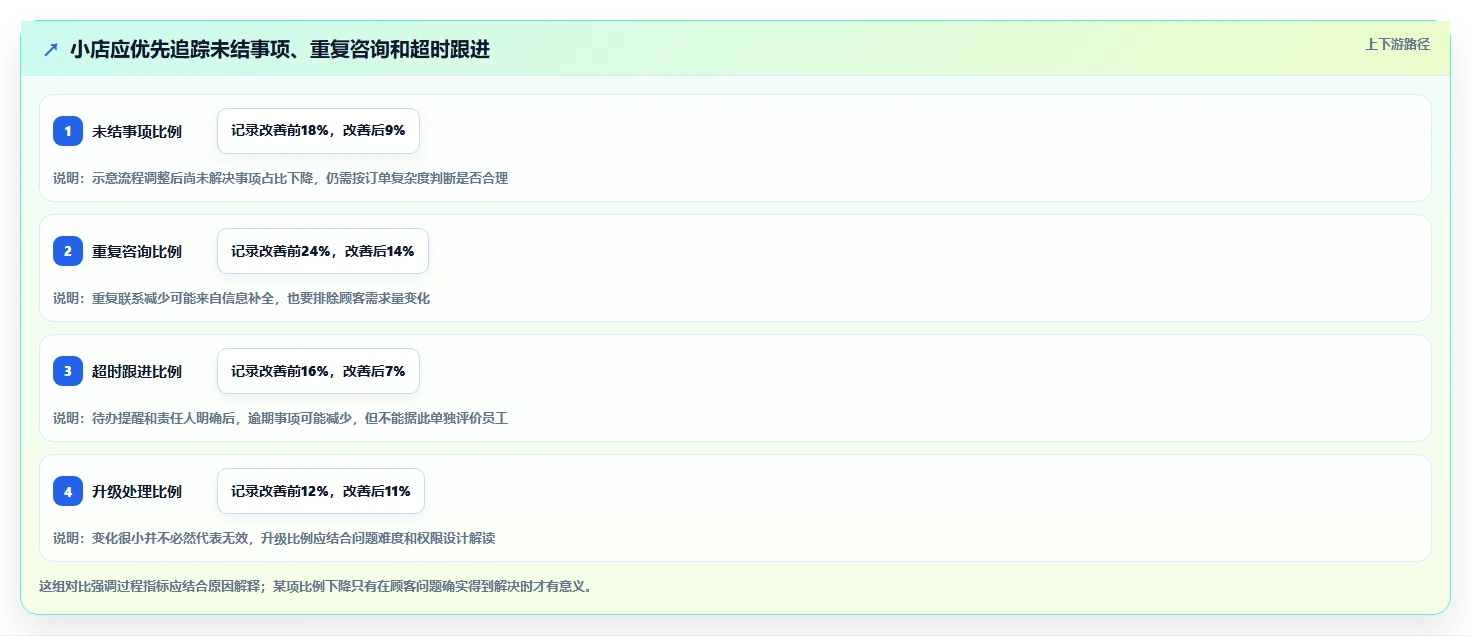The width and height of the screenshot is (1471, 636).
Task: Click the 记录改善前18%，改善后9% value chip
Action: (318, 131)
